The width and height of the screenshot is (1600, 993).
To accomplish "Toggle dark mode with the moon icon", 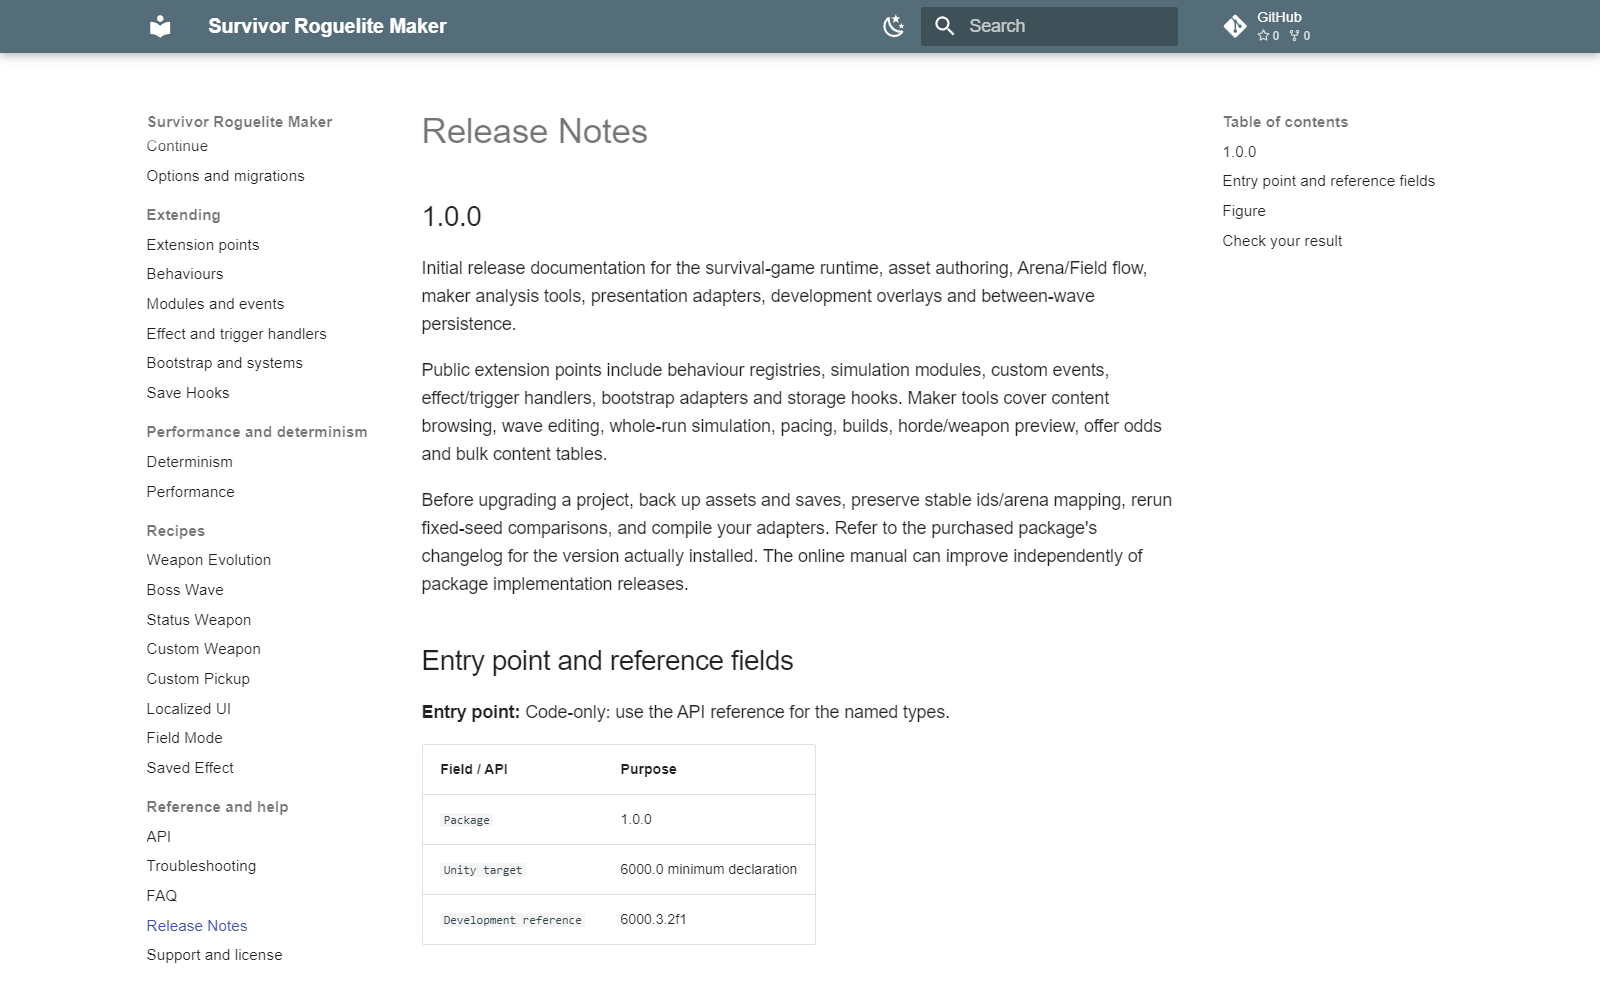I will pyautogui.click(x=894, y=26).
